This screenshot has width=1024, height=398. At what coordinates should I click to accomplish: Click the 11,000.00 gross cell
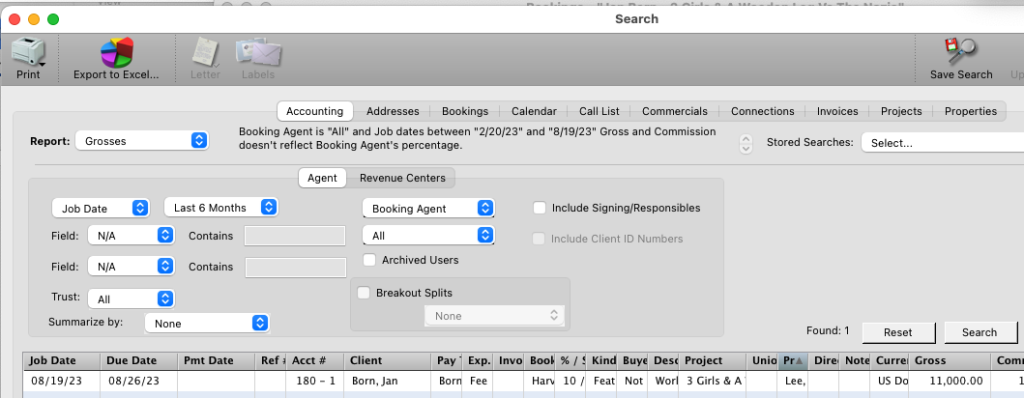click(x=950, y=380)
